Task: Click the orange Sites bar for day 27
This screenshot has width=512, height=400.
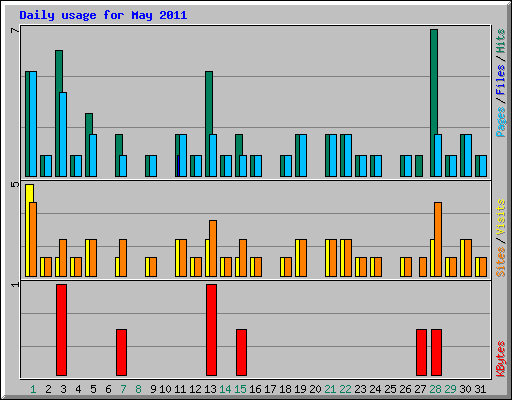Action: coord(423,267)
